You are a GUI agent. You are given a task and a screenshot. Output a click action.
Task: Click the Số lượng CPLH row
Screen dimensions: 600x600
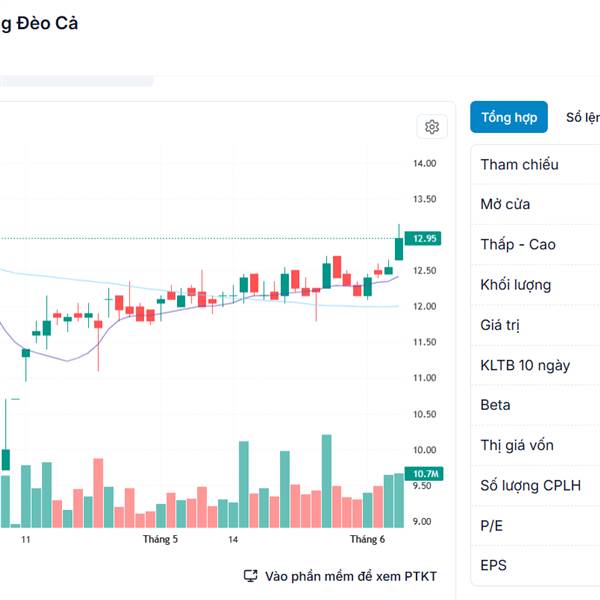coord(535,485)
